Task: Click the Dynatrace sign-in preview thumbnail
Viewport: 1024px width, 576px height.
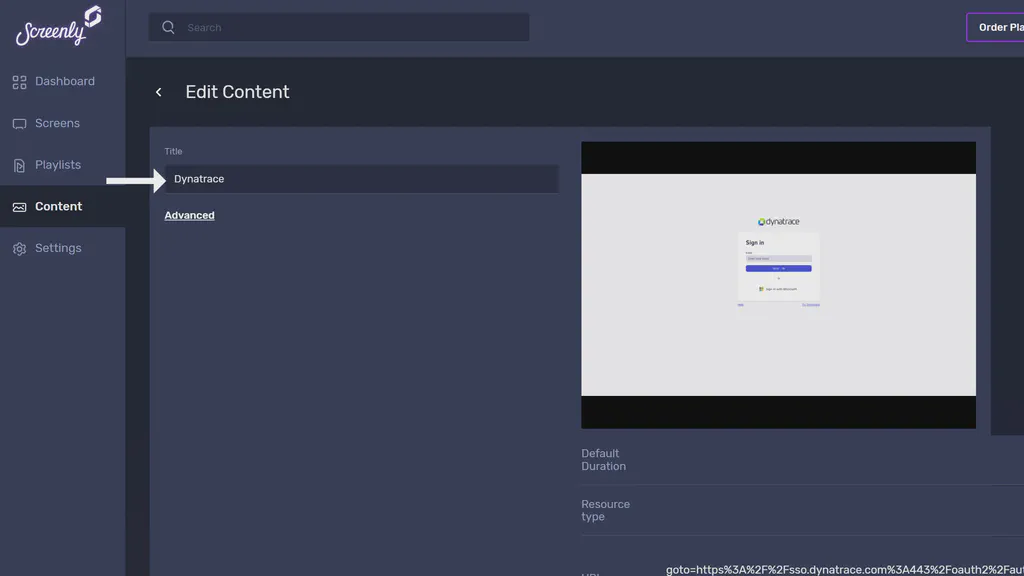Action: point(778,283)
